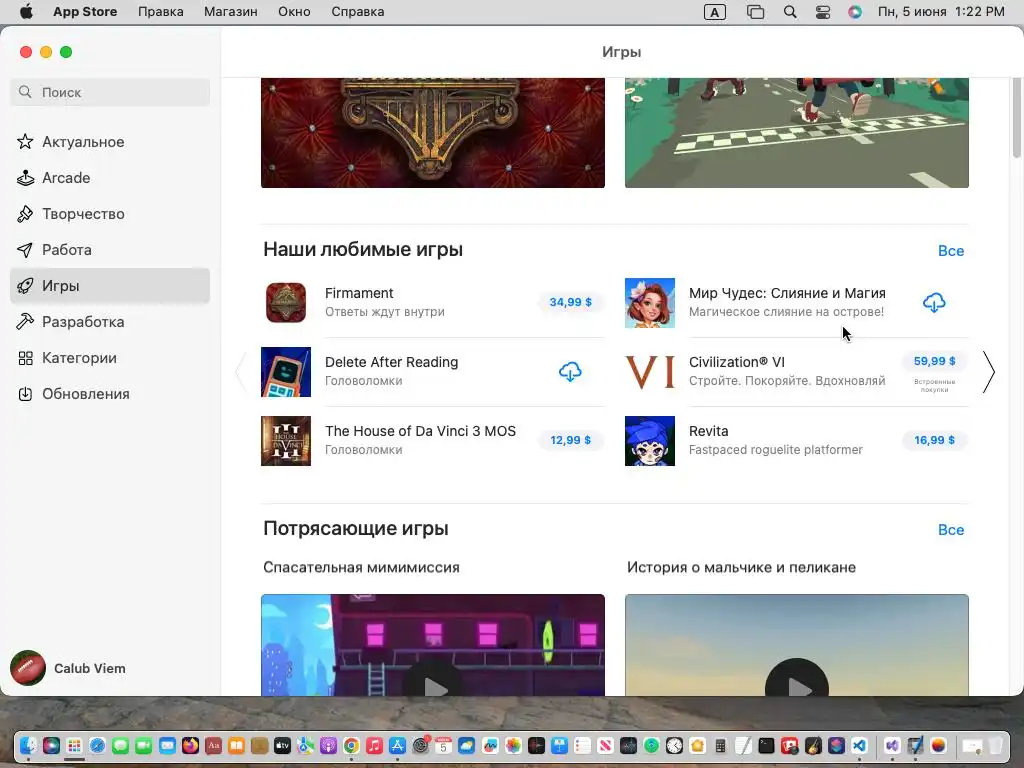
Task: Open System Settings from the Dock
Action: (x=421, y=745)
